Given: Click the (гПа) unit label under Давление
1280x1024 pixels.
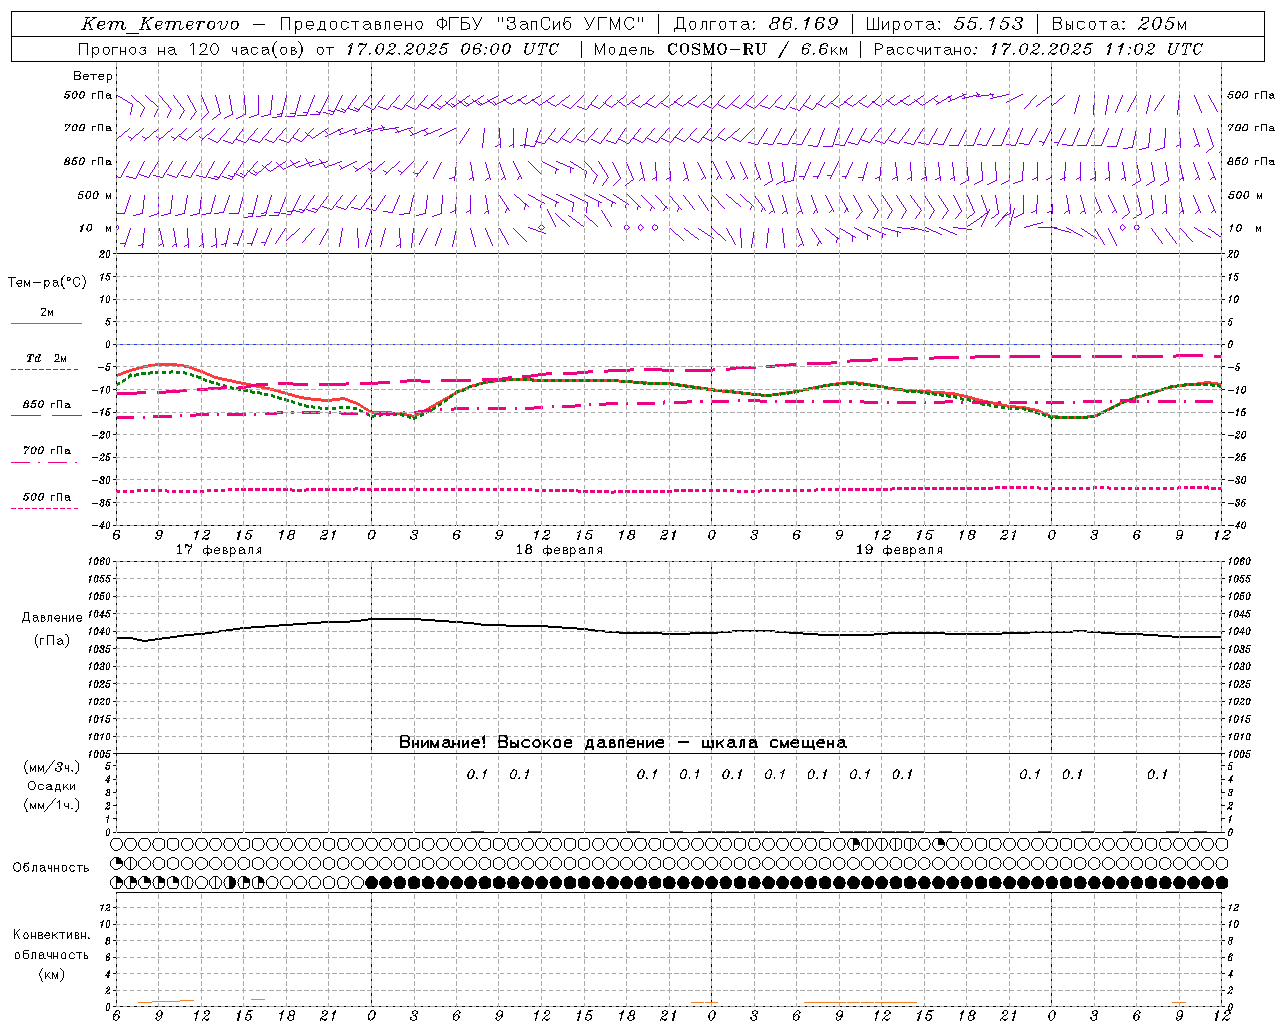Looking at the screenshot, I should click(x=52, y=641).
